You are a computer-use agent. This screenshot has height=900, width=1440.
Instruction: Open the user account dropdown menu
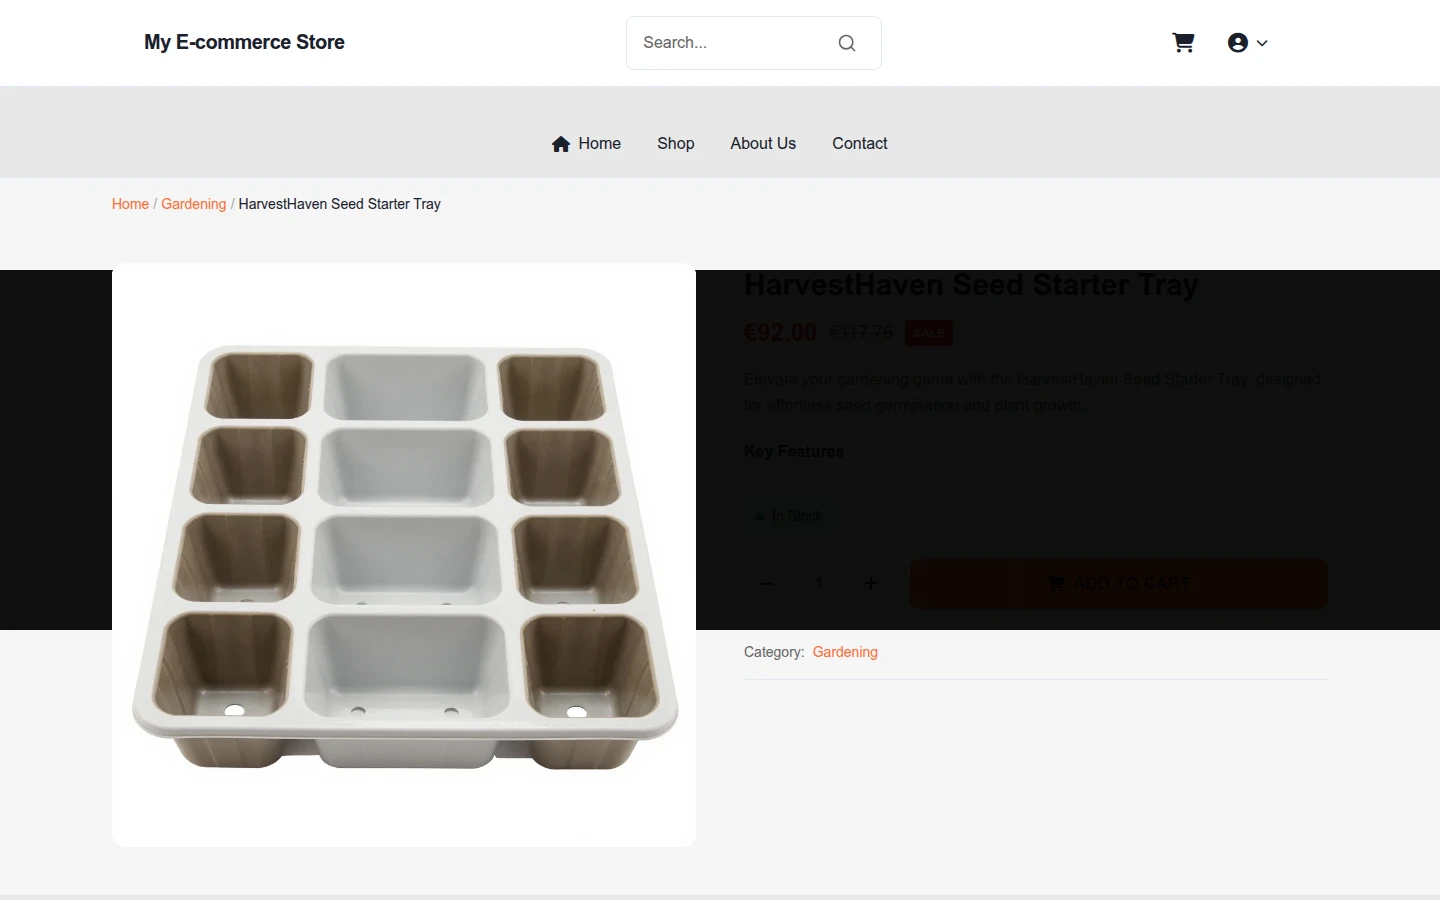[x=1247, y=43]
